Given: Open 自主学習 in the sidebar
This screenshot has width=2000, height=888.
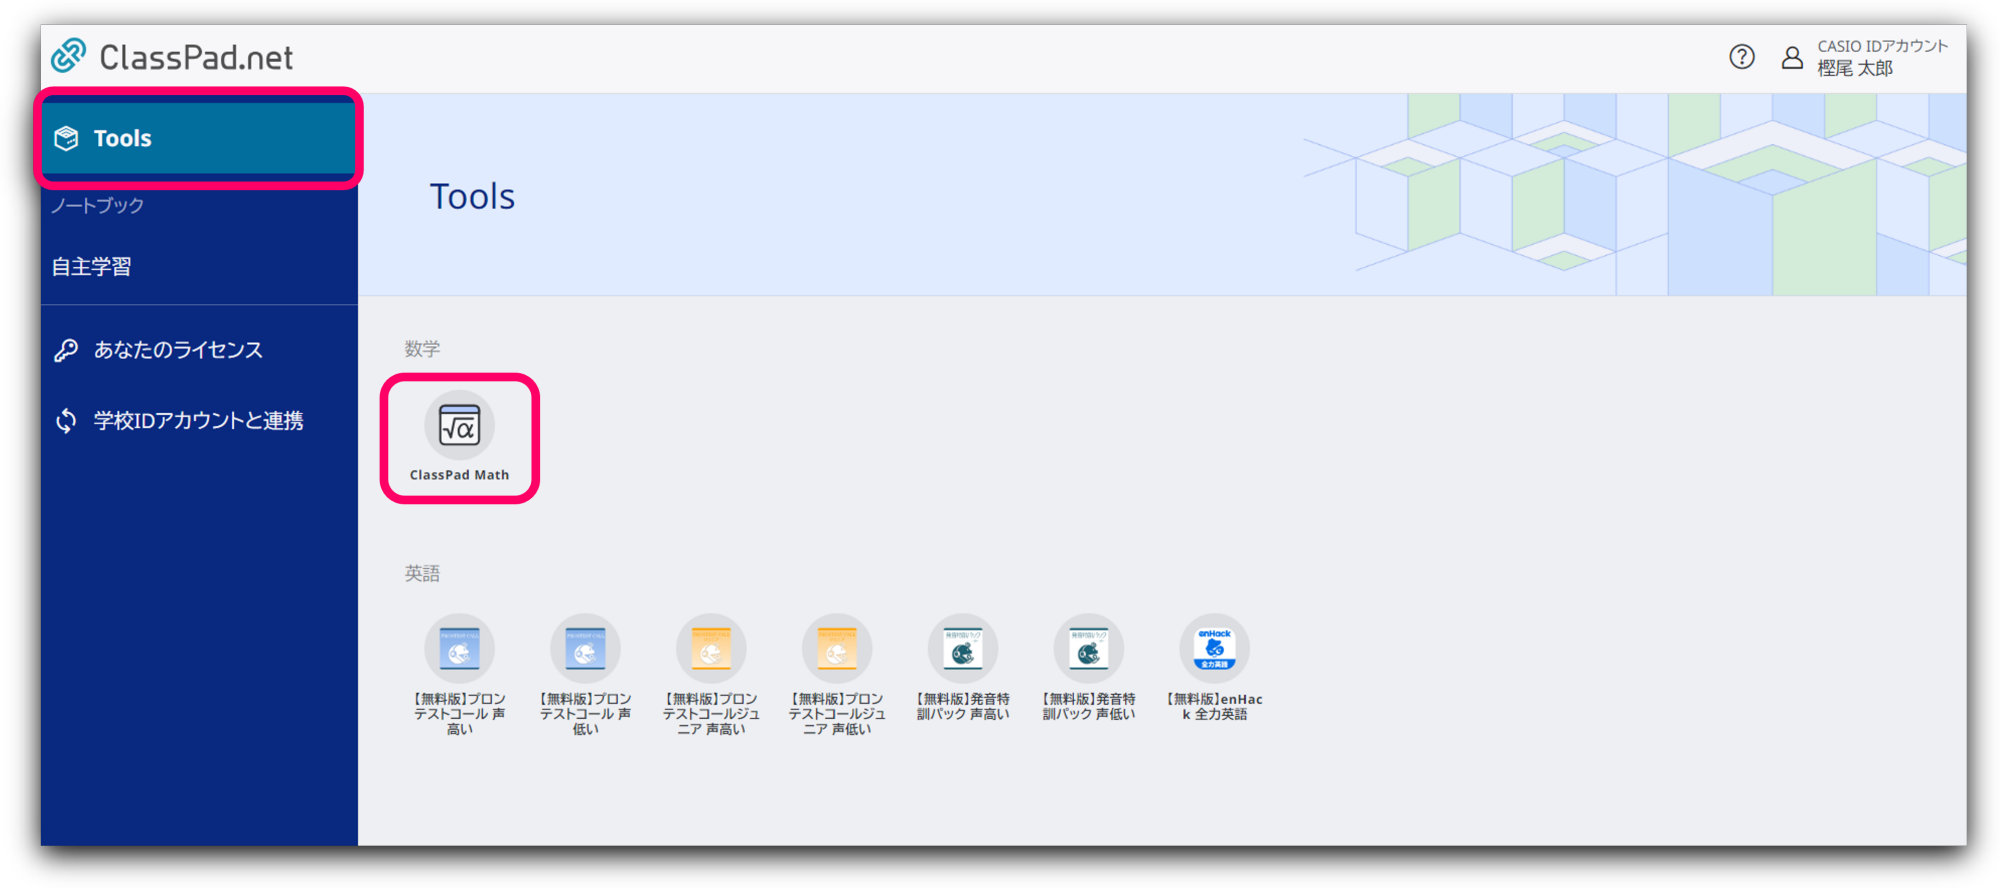Looking at the screenshot, I should point(92,267).
